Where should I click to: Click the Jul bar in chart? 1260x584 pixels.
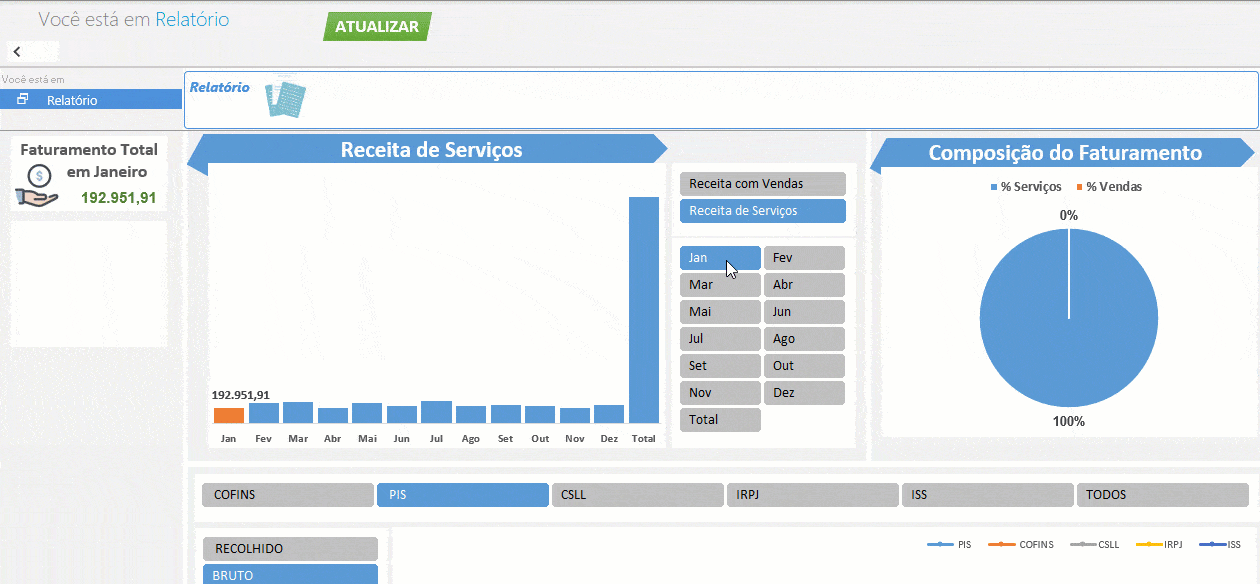coord(437,412)
